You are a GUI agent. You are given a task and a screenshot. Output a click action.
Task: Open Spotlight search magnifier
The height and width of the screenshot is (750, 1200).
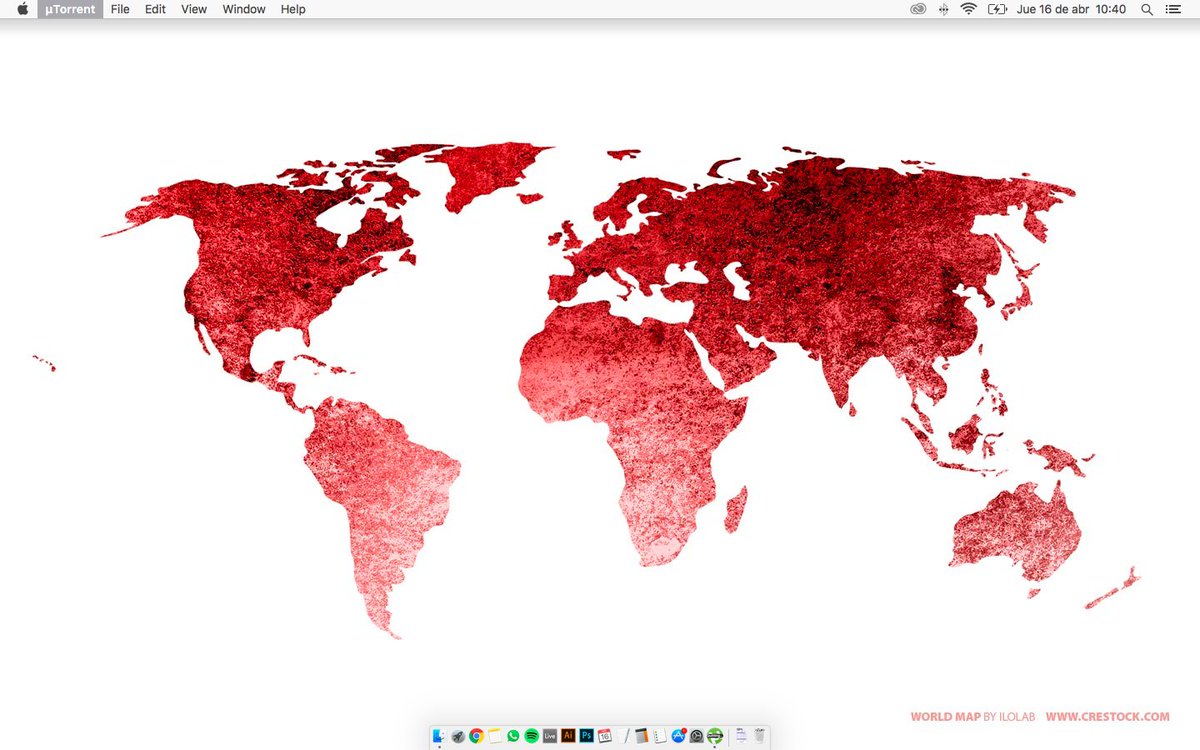tap(1147, 9)
